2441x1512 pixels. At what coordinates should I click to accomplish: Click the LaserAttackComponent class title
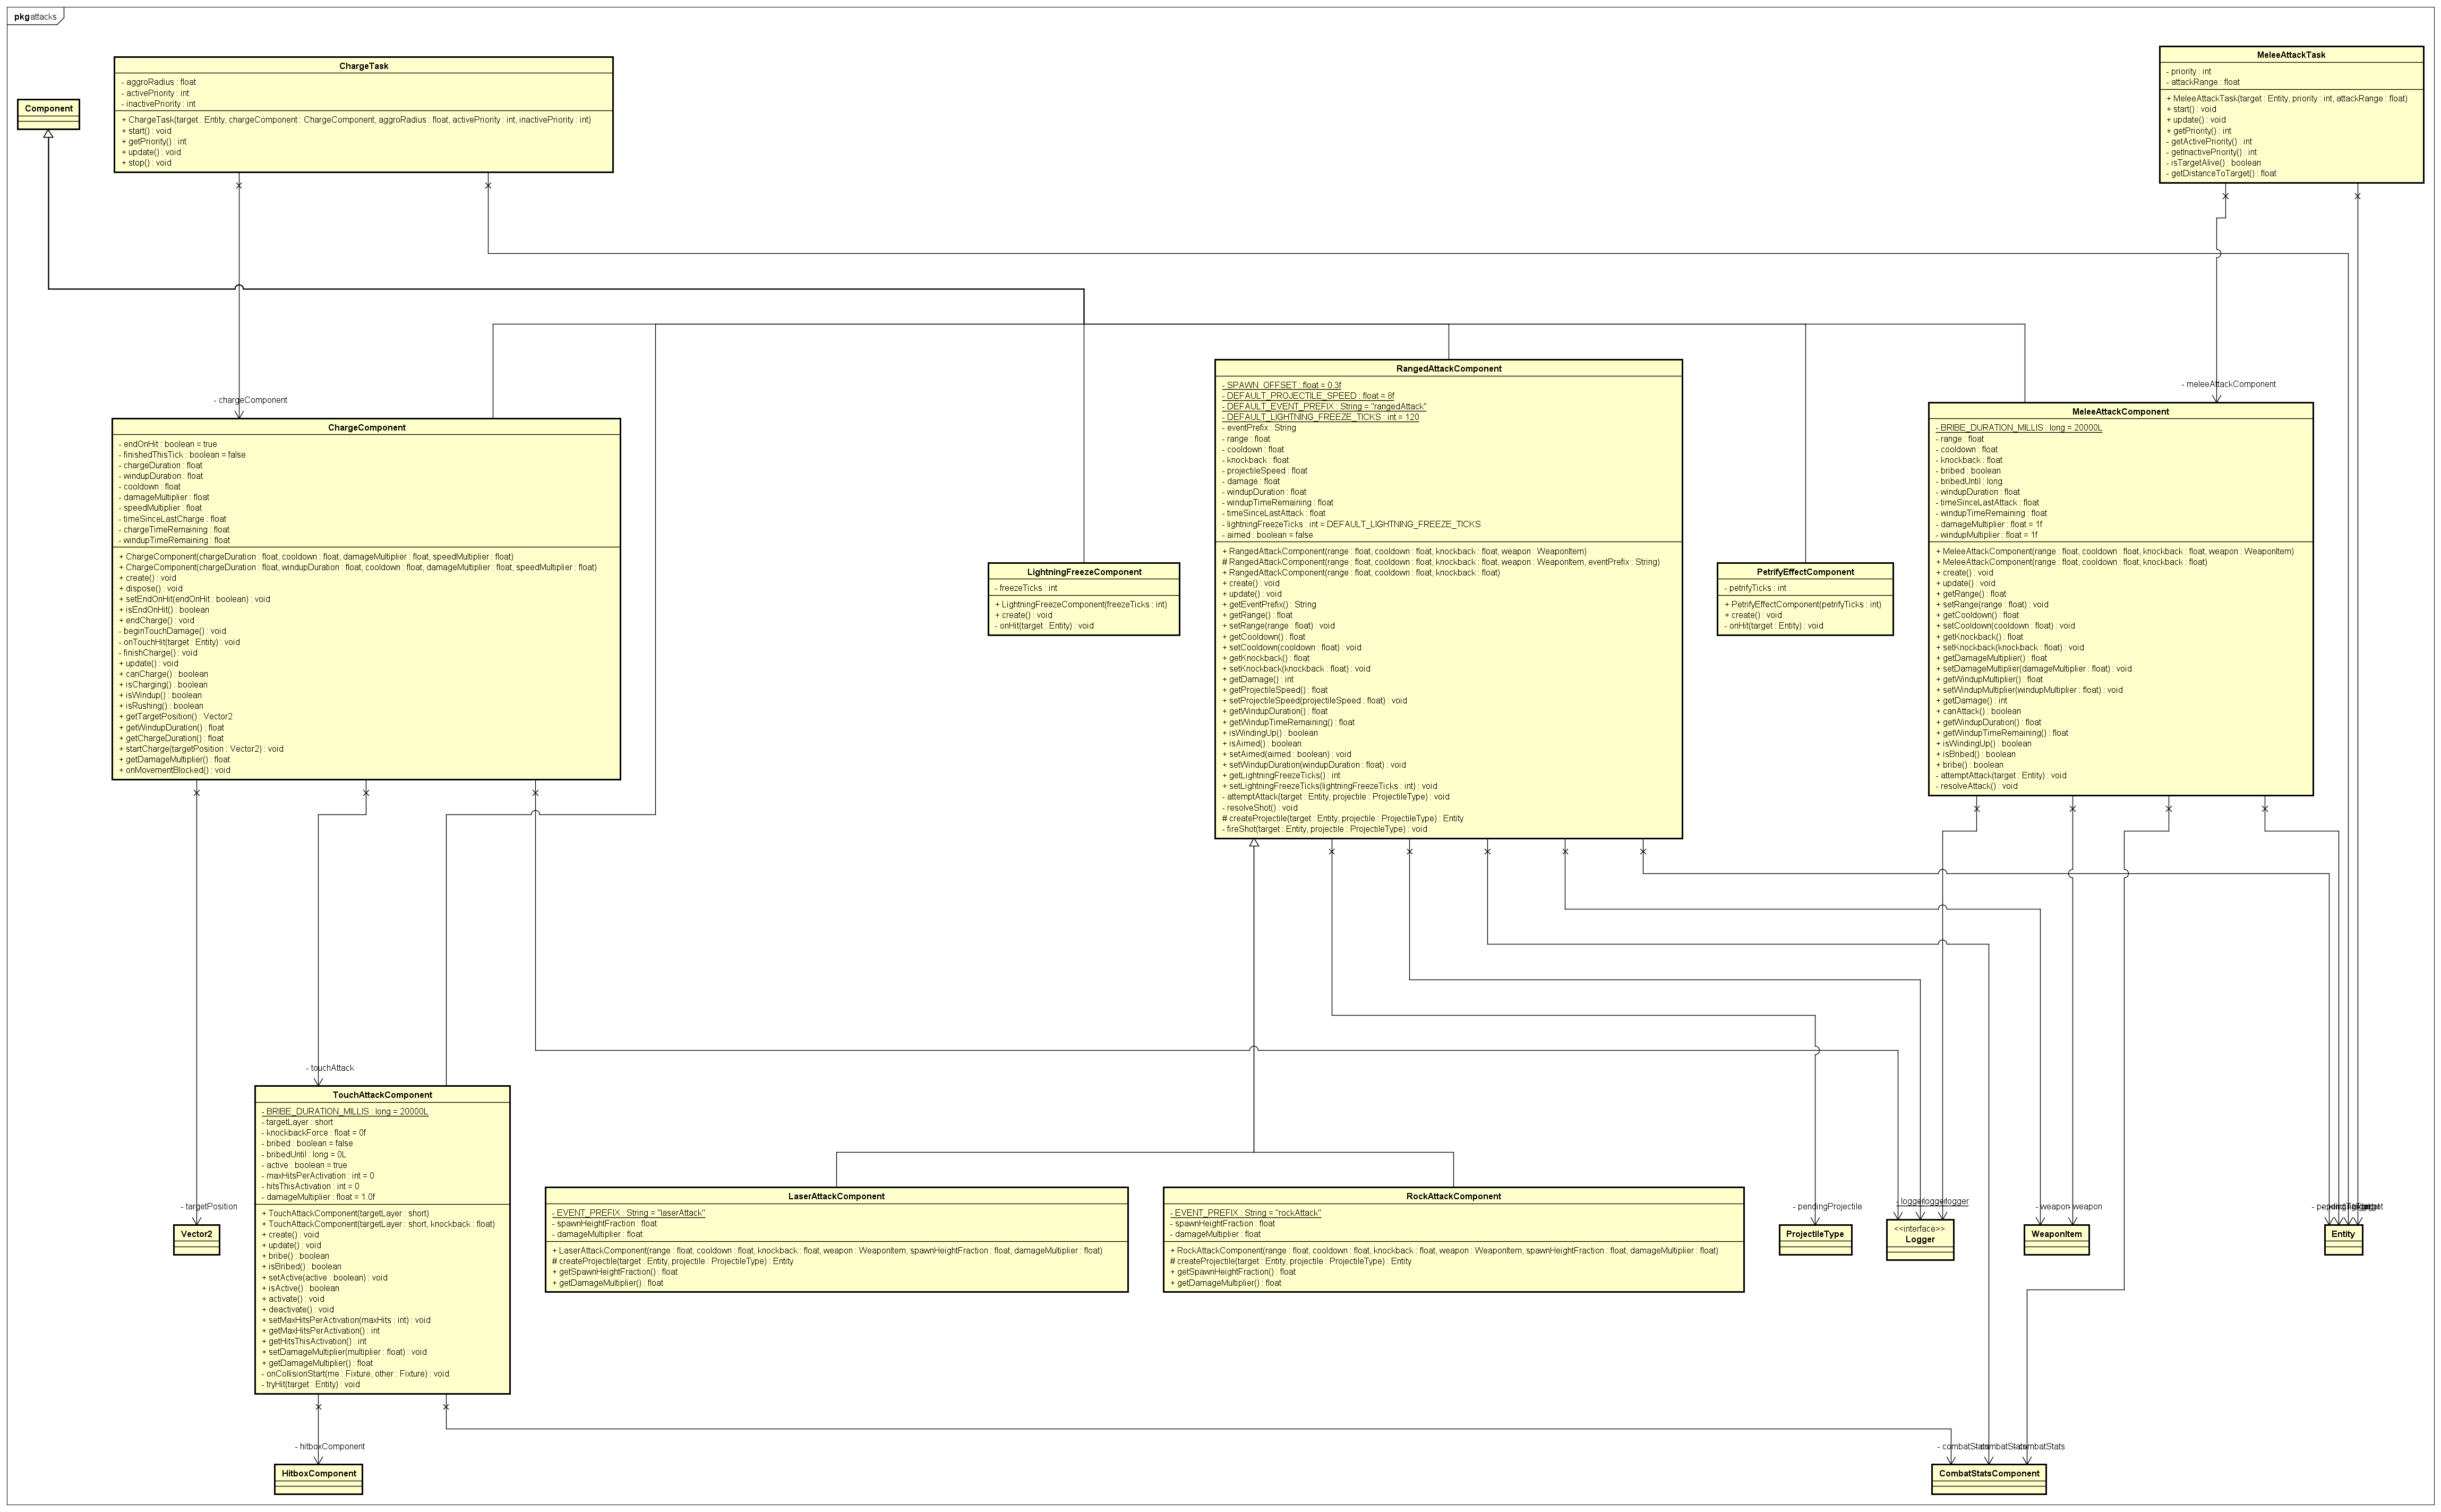click(836, 1196)
